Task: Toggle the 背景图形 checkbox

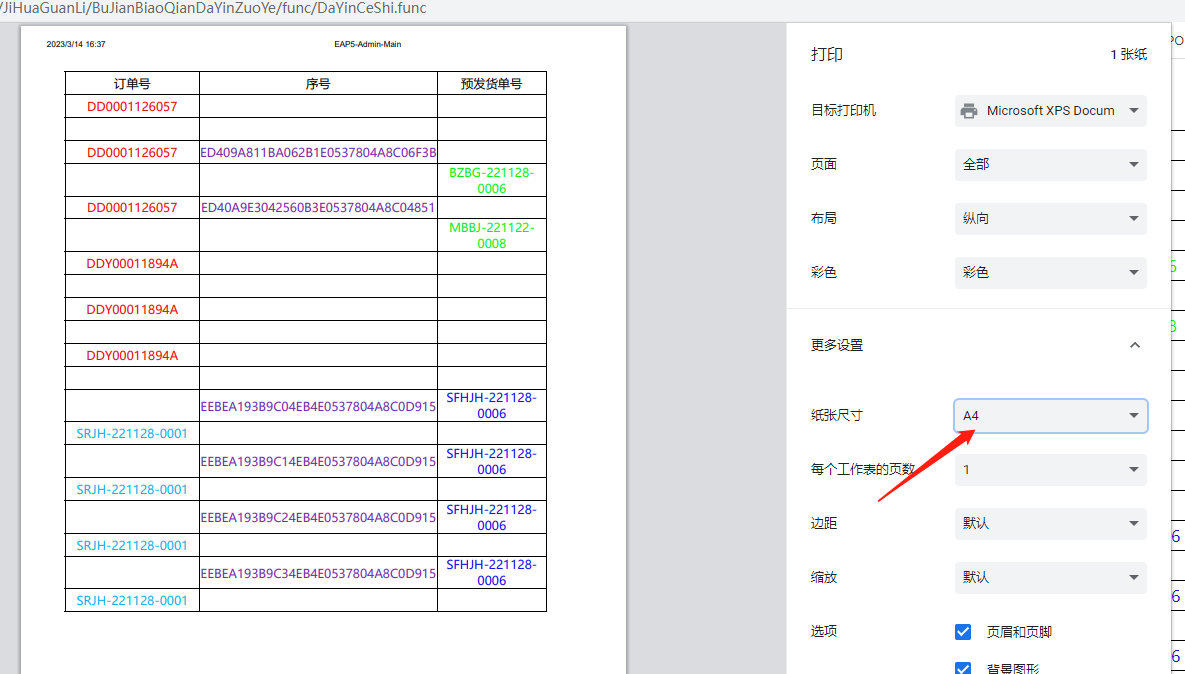Action: click(x=963, y=668)
